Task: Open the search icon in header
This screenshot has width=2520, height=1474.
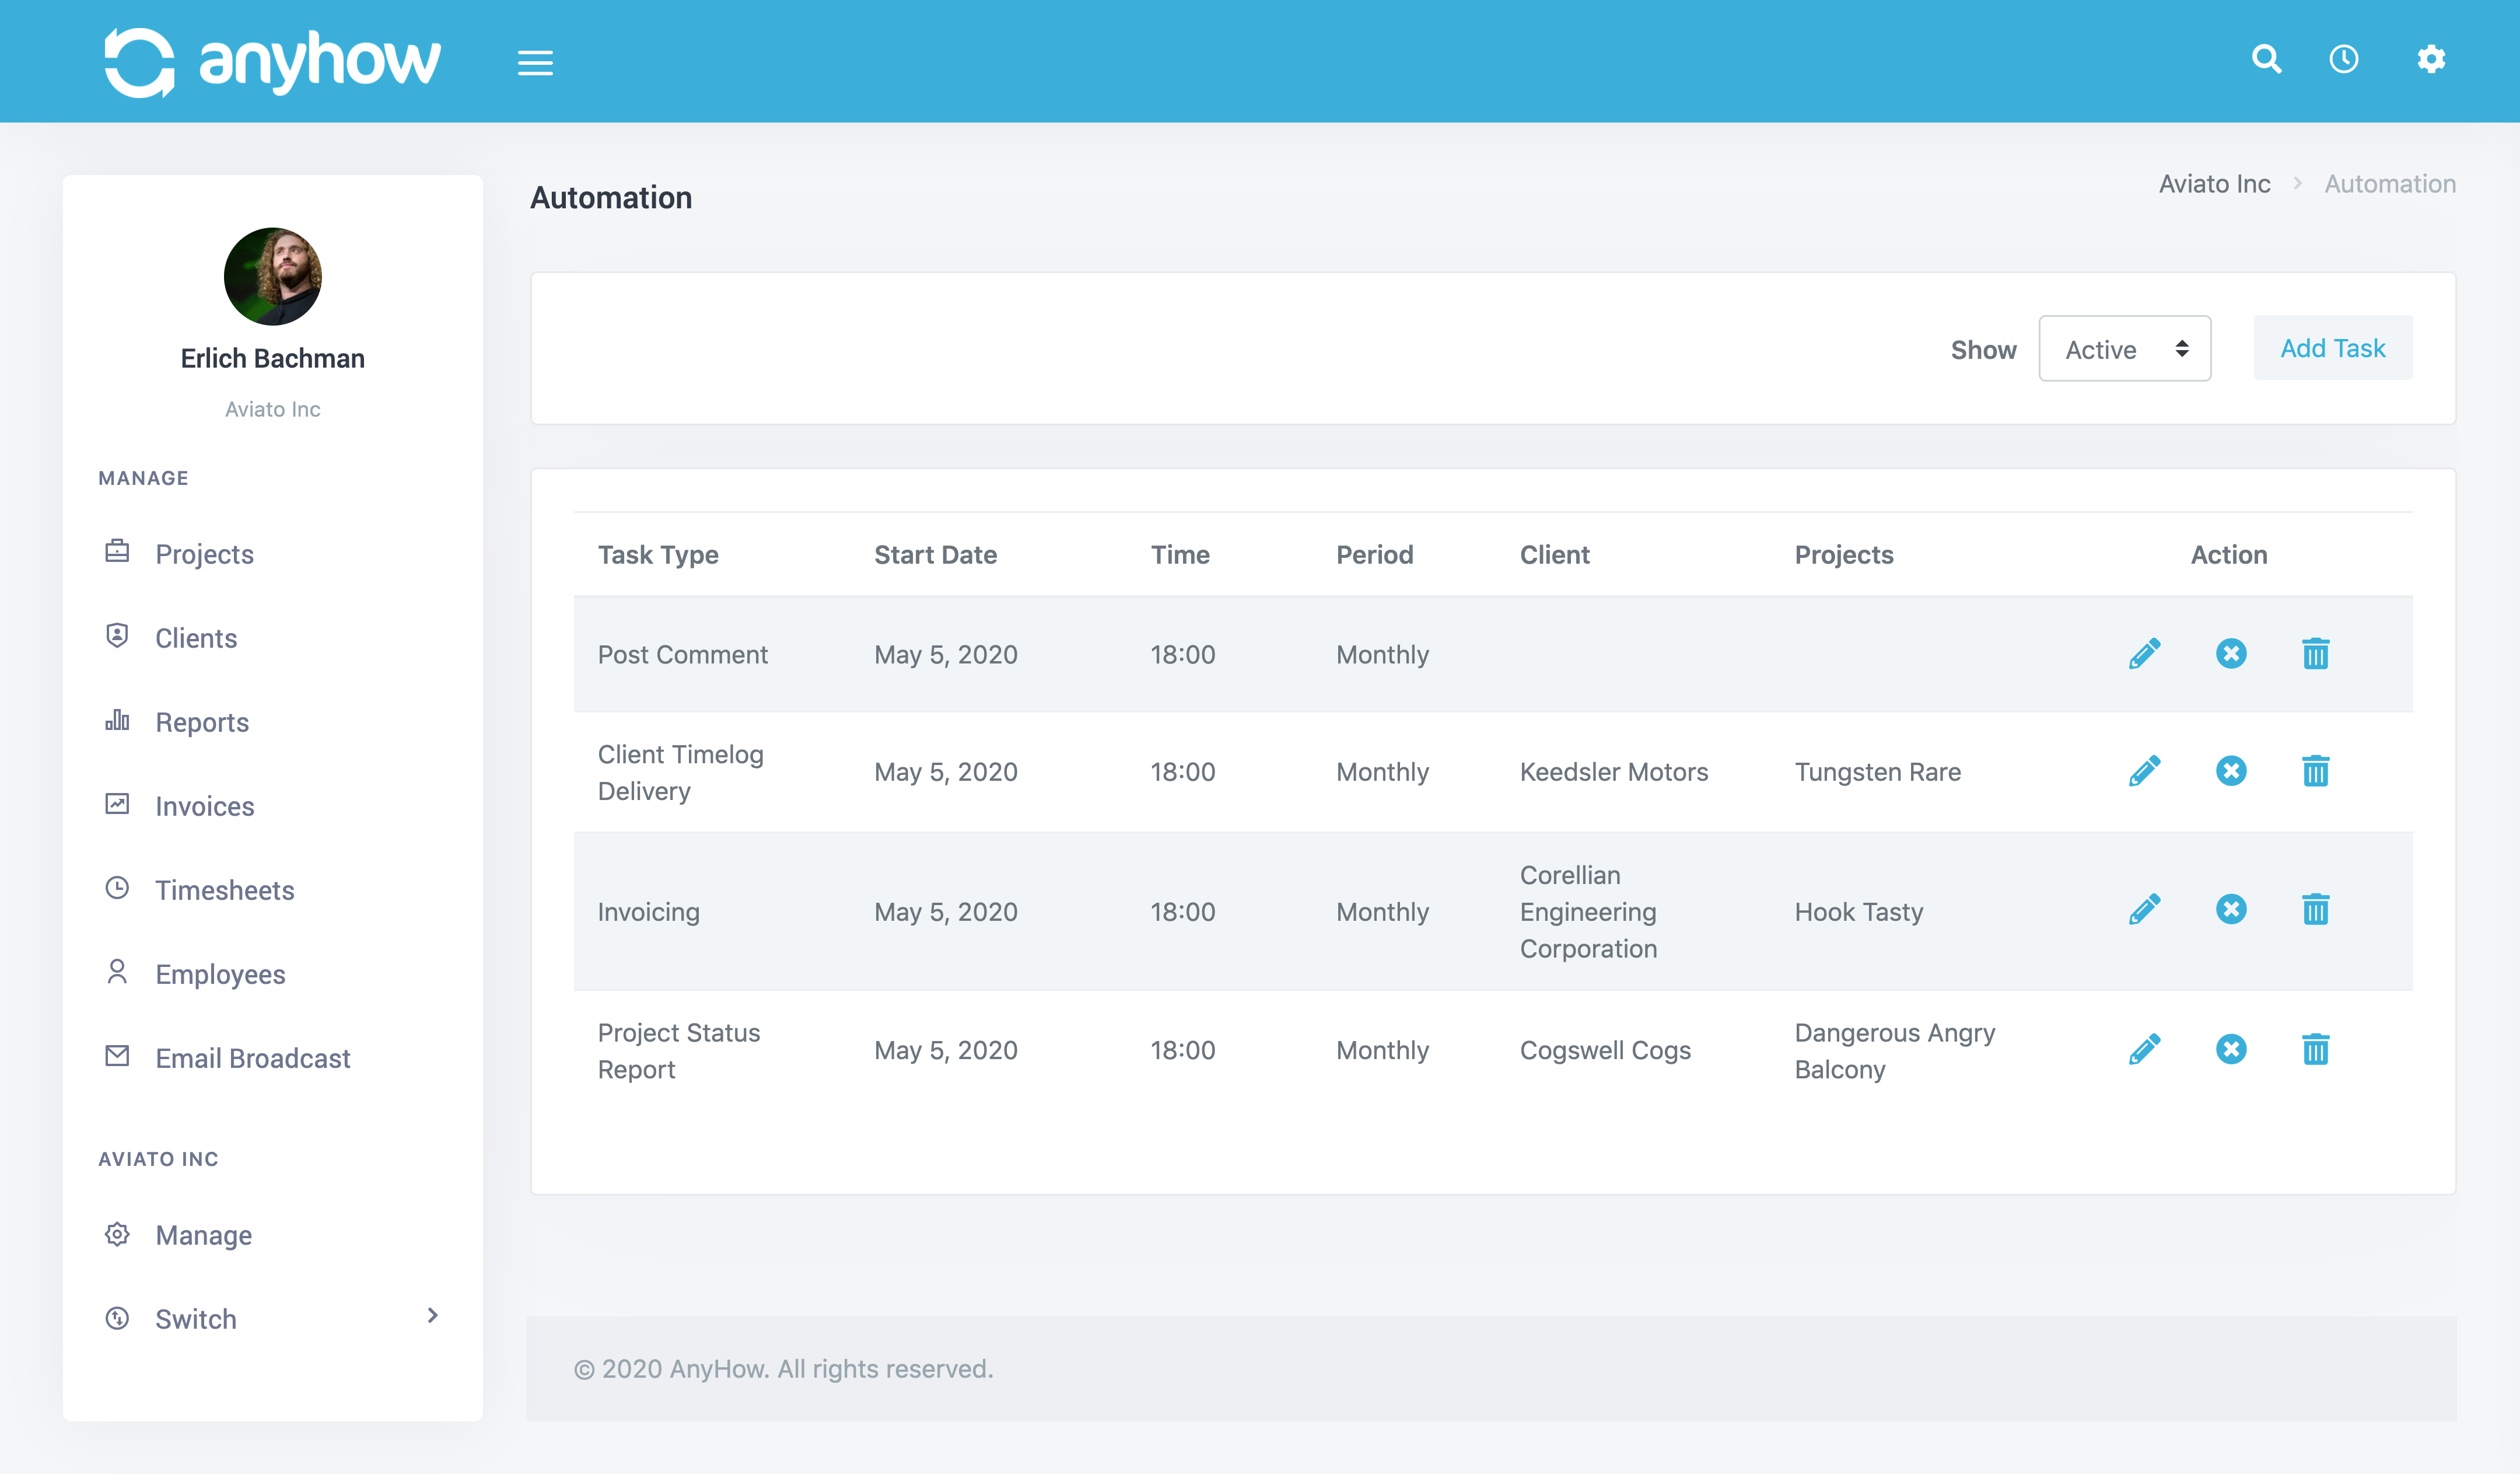Action: tap(2267, 60)
